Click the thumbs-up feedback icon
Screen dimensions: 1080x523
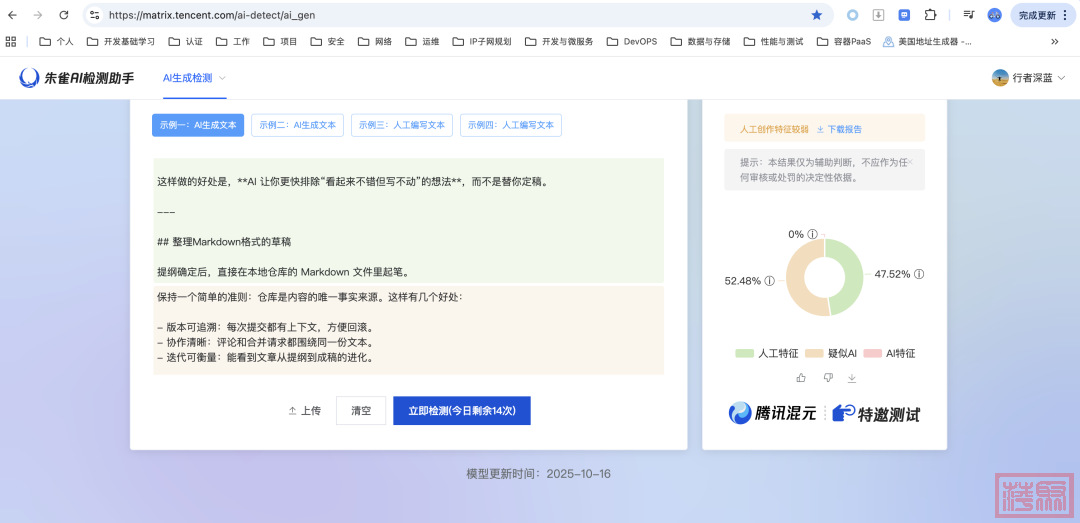801,378
